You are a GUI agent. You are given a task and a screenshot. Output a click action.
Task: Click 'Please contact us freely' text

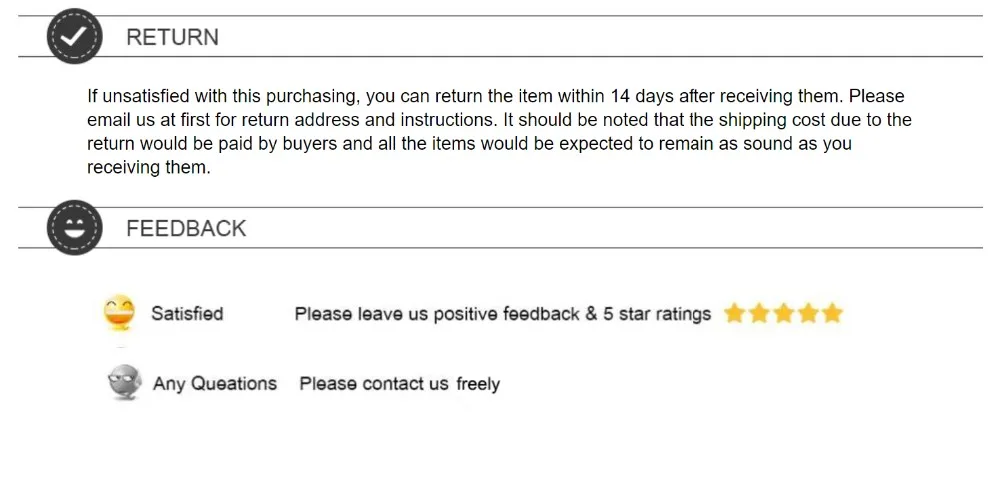tap(400, 383)
